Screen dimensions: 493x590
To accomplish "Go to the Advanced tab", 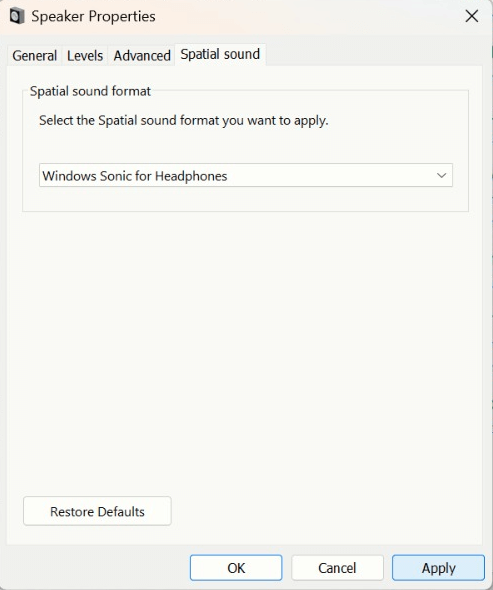I will 142,56.
